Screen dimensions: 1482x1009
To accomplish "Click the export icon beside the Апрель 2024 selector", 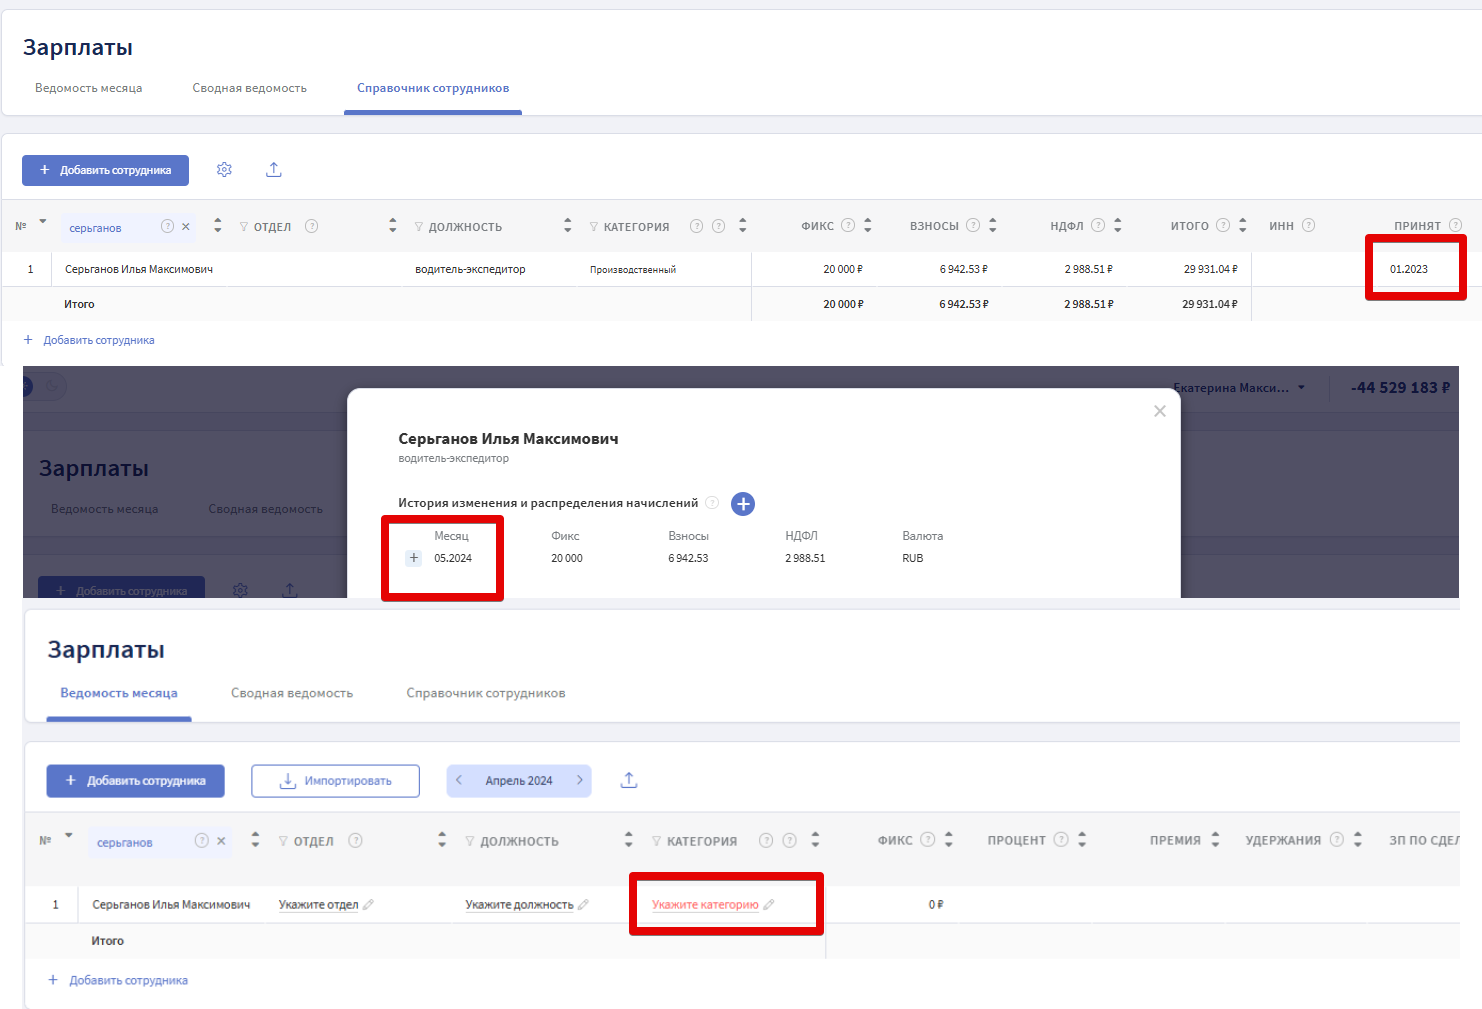I will pos(629,780).
